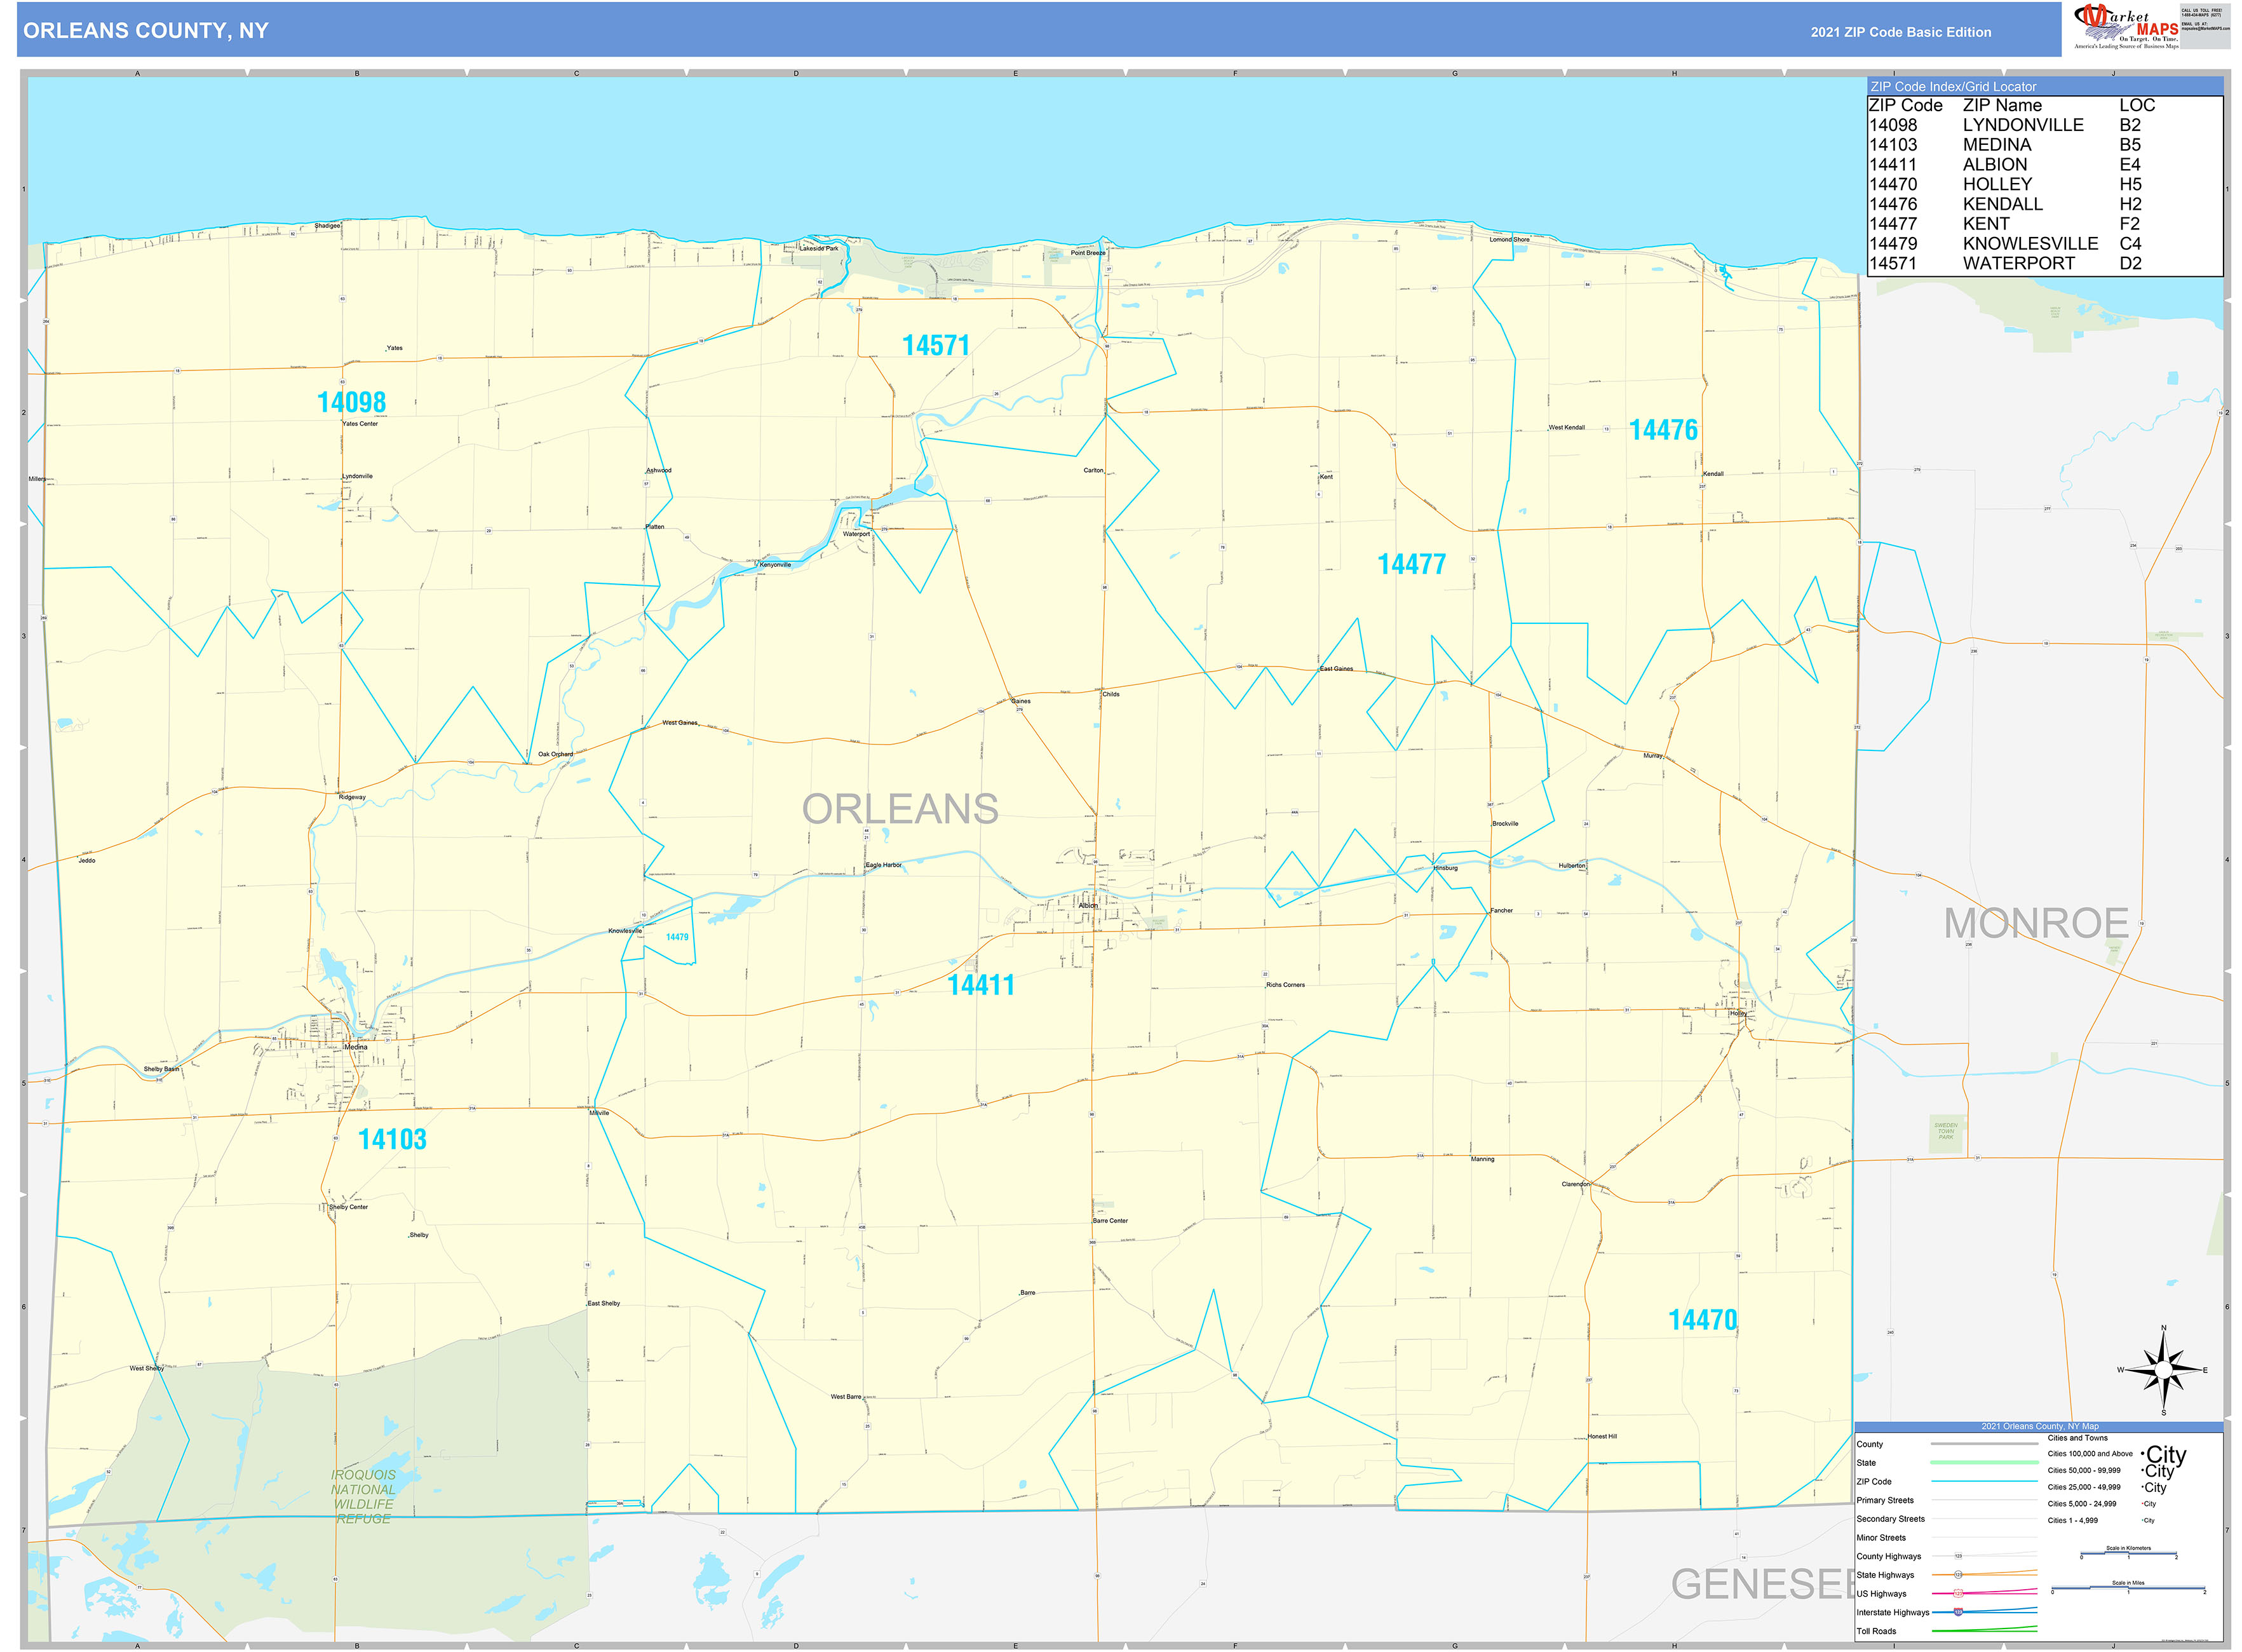The width and height of the screenshot is (2242, 1652).
Task: Click the State Highways symbol in the legend
Action: pos(1959,1576)
